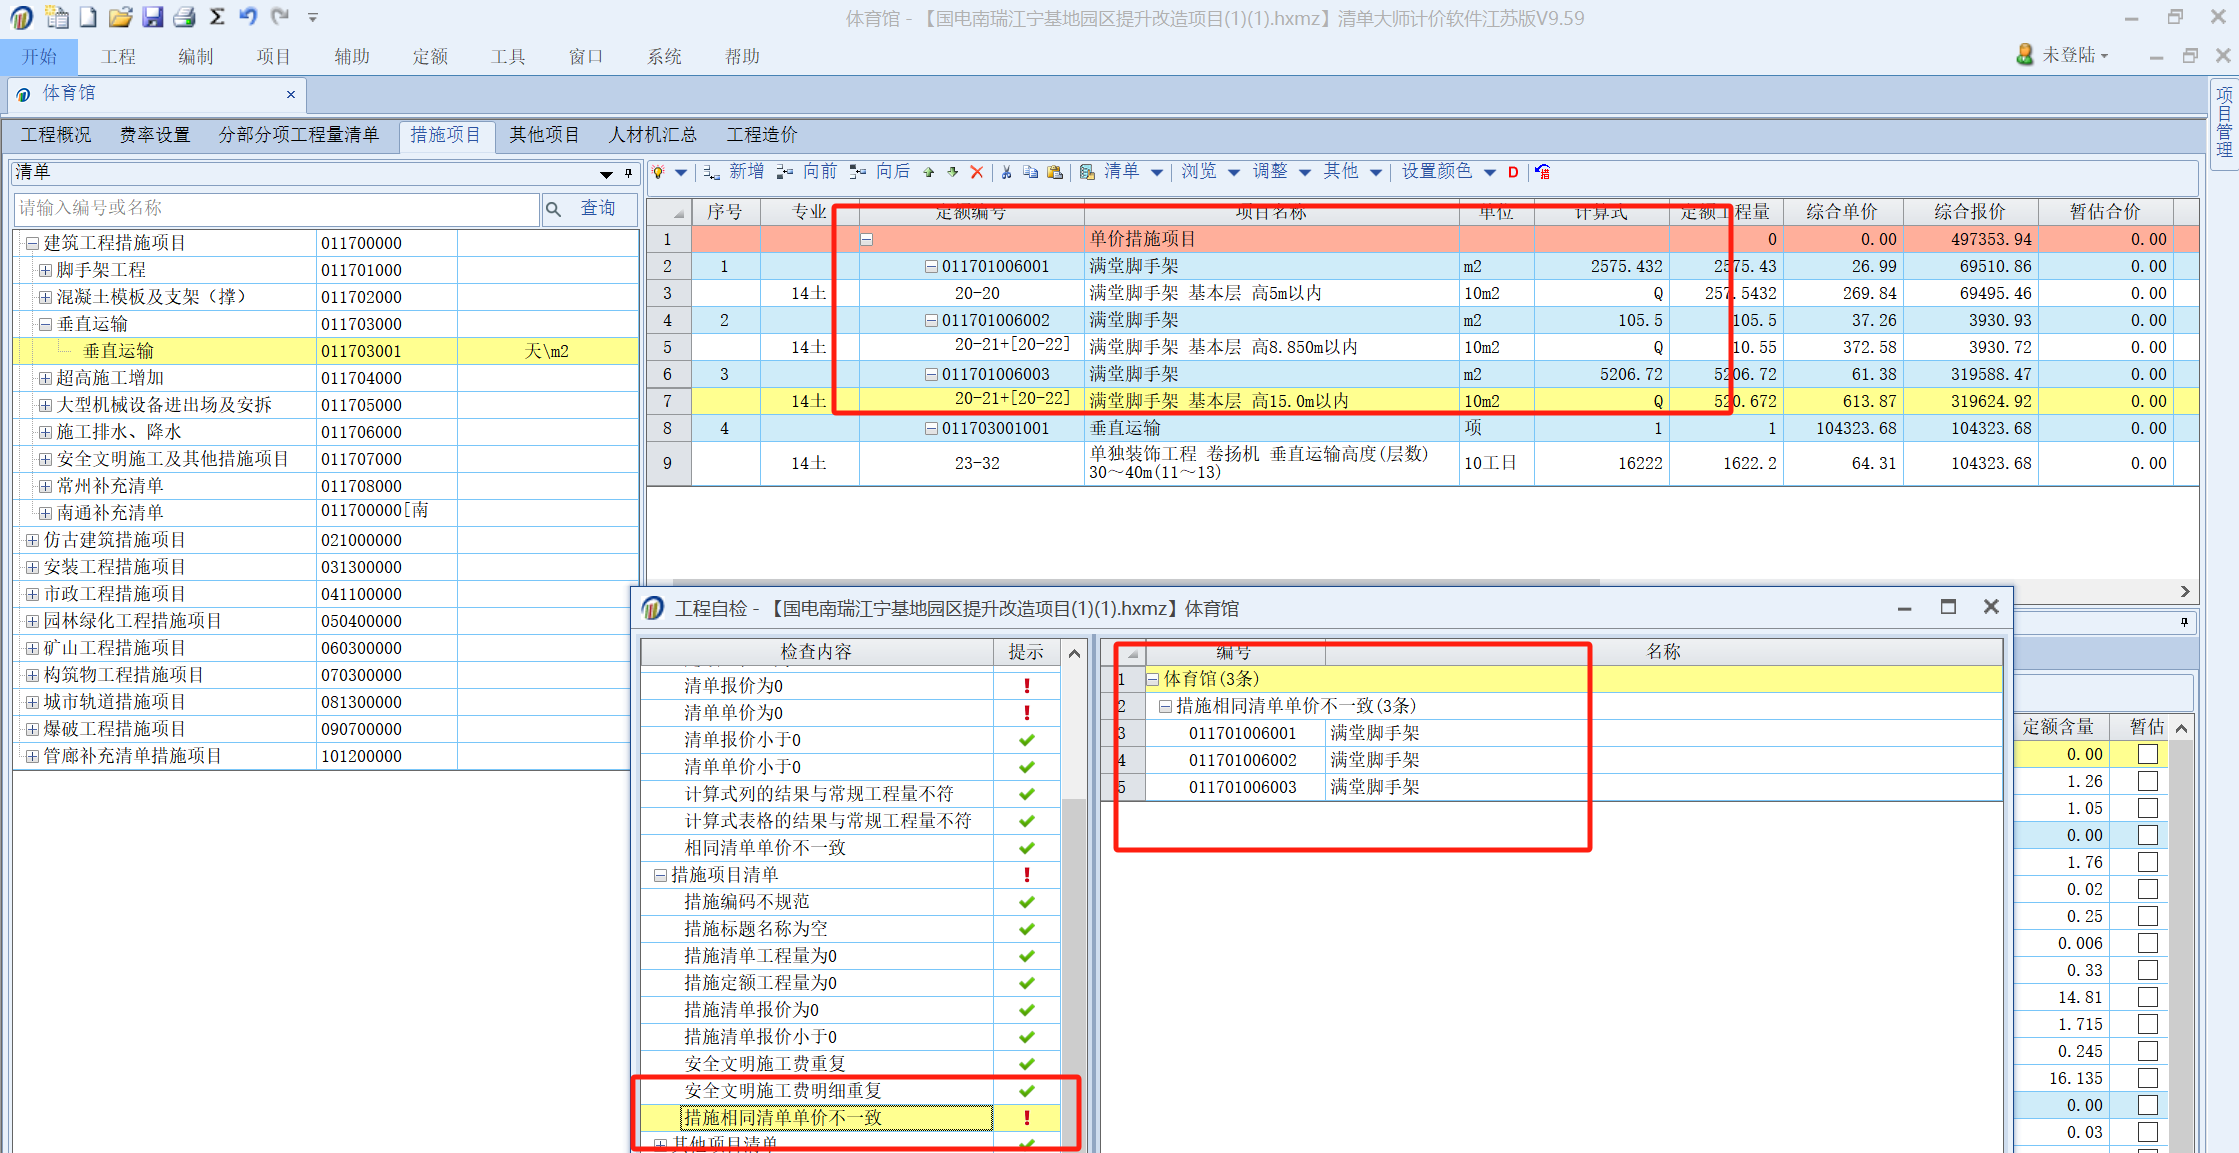Close the 体育馆 document tab
Viewport: 2239px width, 1153px height.
point(291,94)
